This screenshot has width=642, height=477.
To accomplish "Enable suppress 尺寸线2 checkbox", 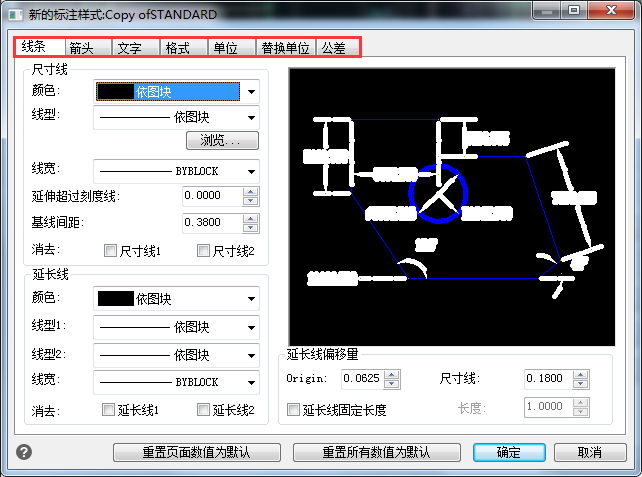I will tap(203, 251).
